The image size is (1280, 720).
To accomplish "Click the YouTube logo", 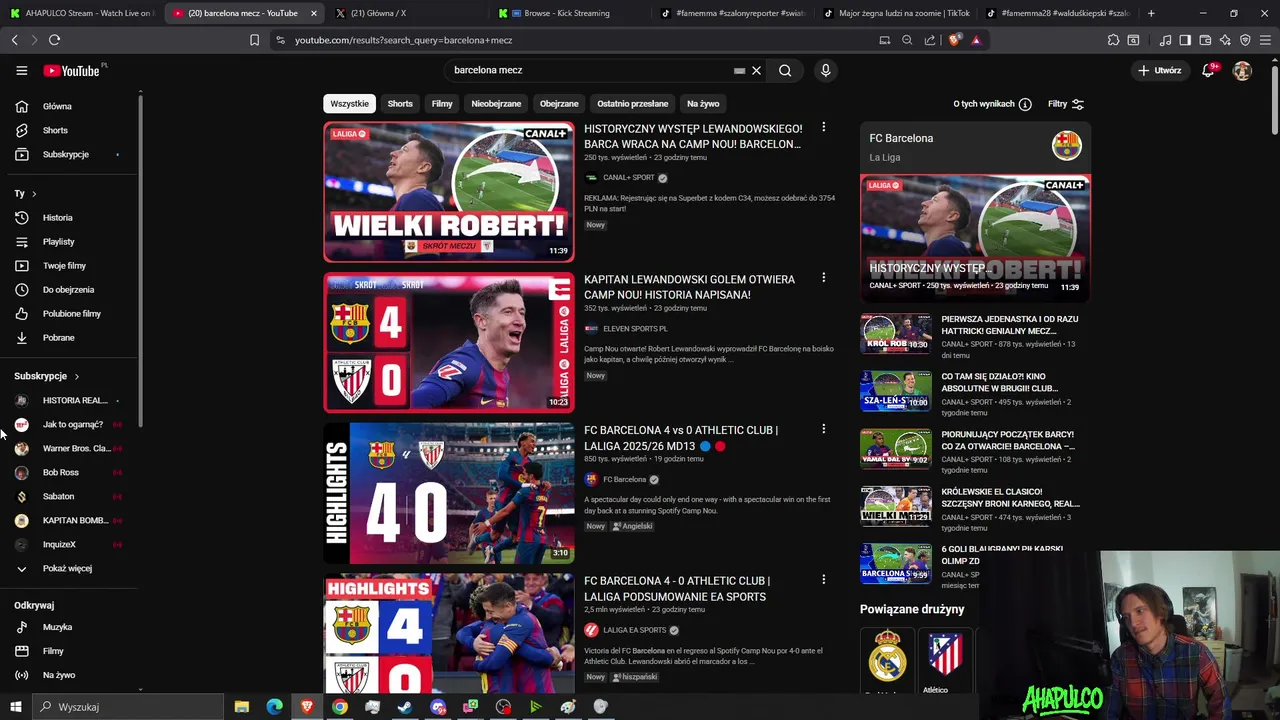I will coord(72,71).
